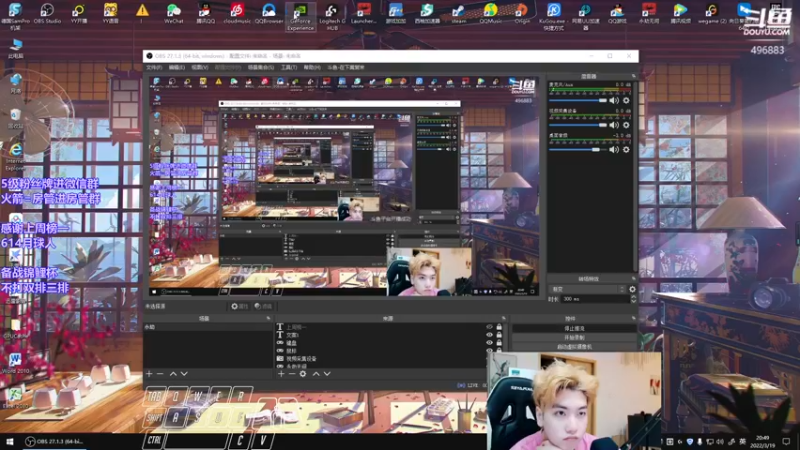Open the wegame desktop icon

[711, 13]
